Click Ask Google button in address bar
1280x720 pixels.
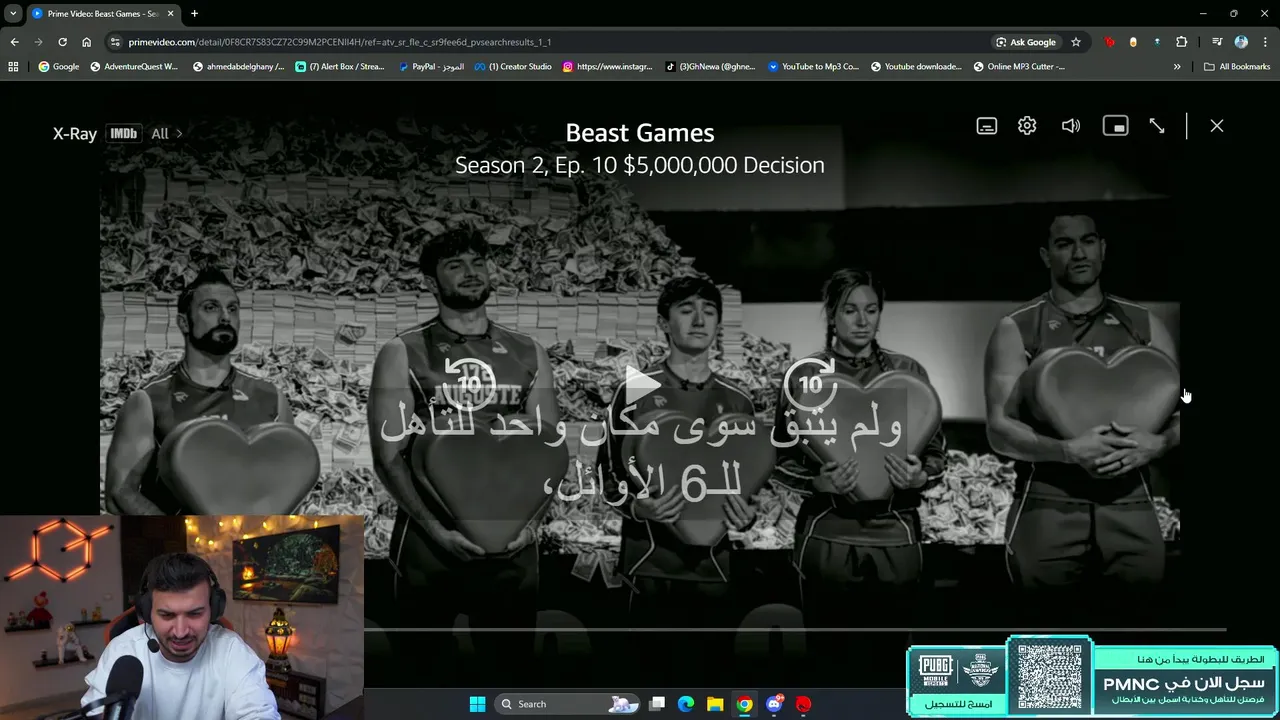1026,42
